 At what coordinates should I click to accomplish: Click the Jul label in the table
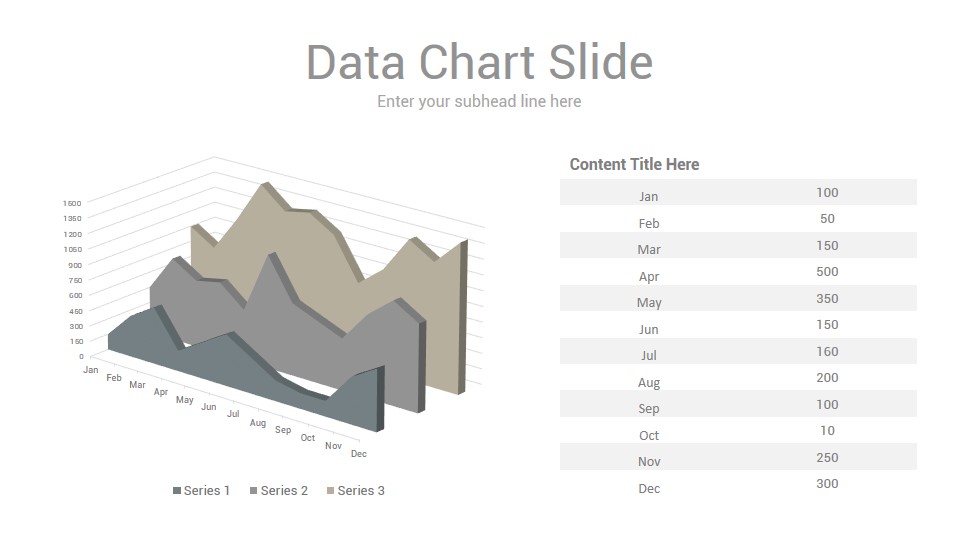tap(649, 356)
